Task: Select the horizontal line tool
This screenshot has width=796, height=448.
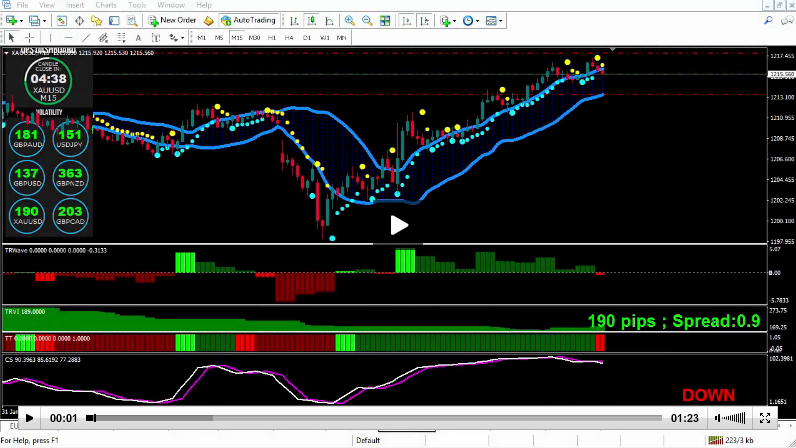Action: coord(68,38)
